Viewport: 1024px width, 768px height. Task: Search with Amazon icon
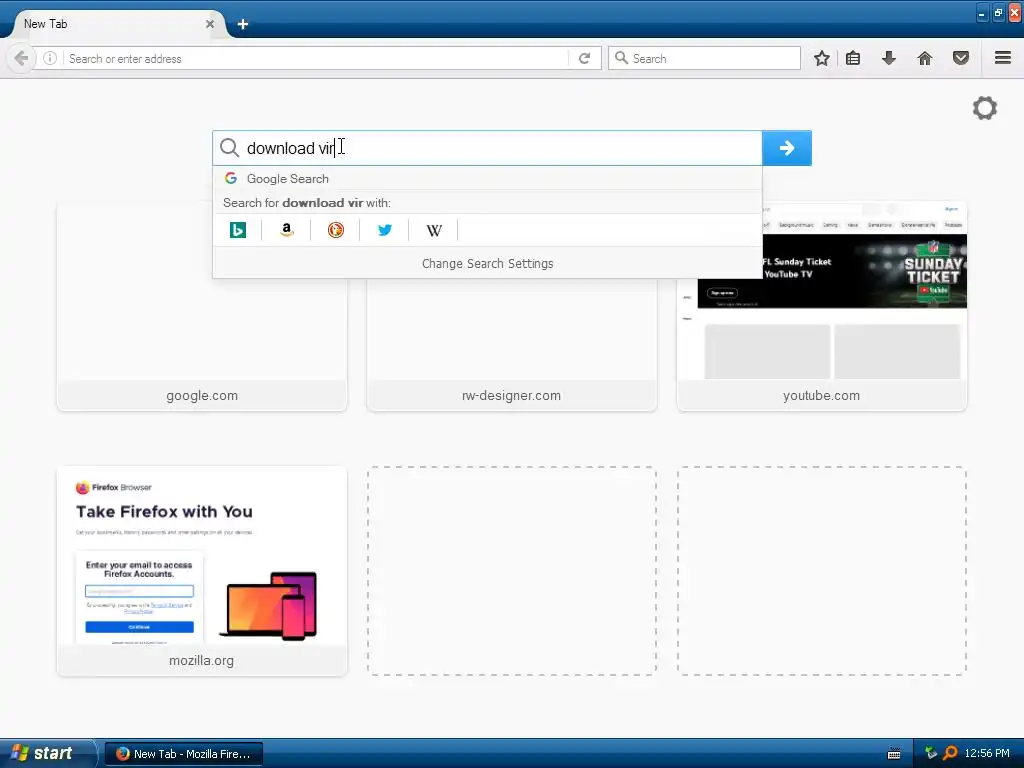(x=287, y=230)
